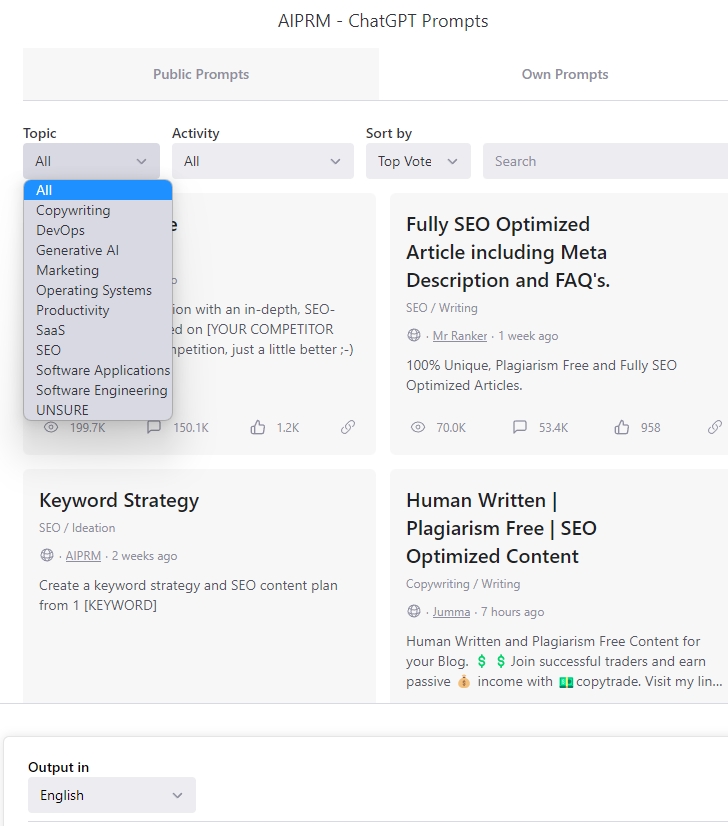Copy link icon on 1.2K votes card
728x826 pixels.
click(348, 427)
